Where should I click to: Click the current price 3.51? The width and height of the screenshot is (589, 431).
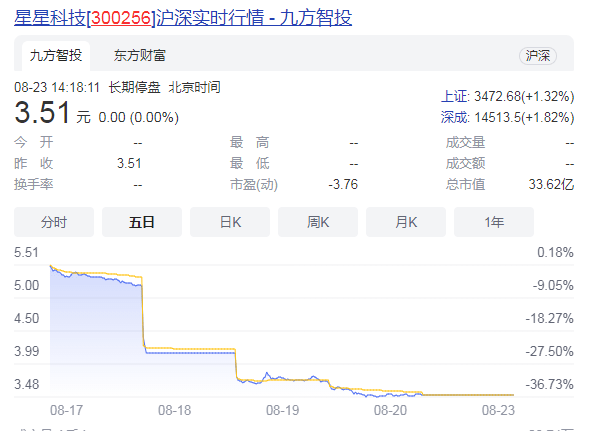click(42, 112)
